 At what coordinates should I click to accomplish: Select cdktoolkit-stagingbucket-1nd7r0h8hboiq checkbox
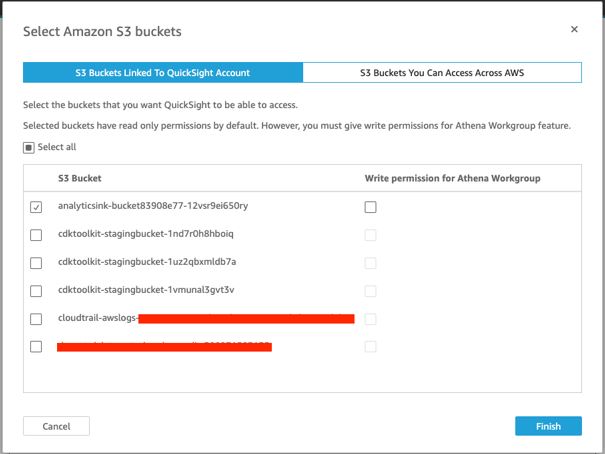pyautogui.click(x=36, y=235)
